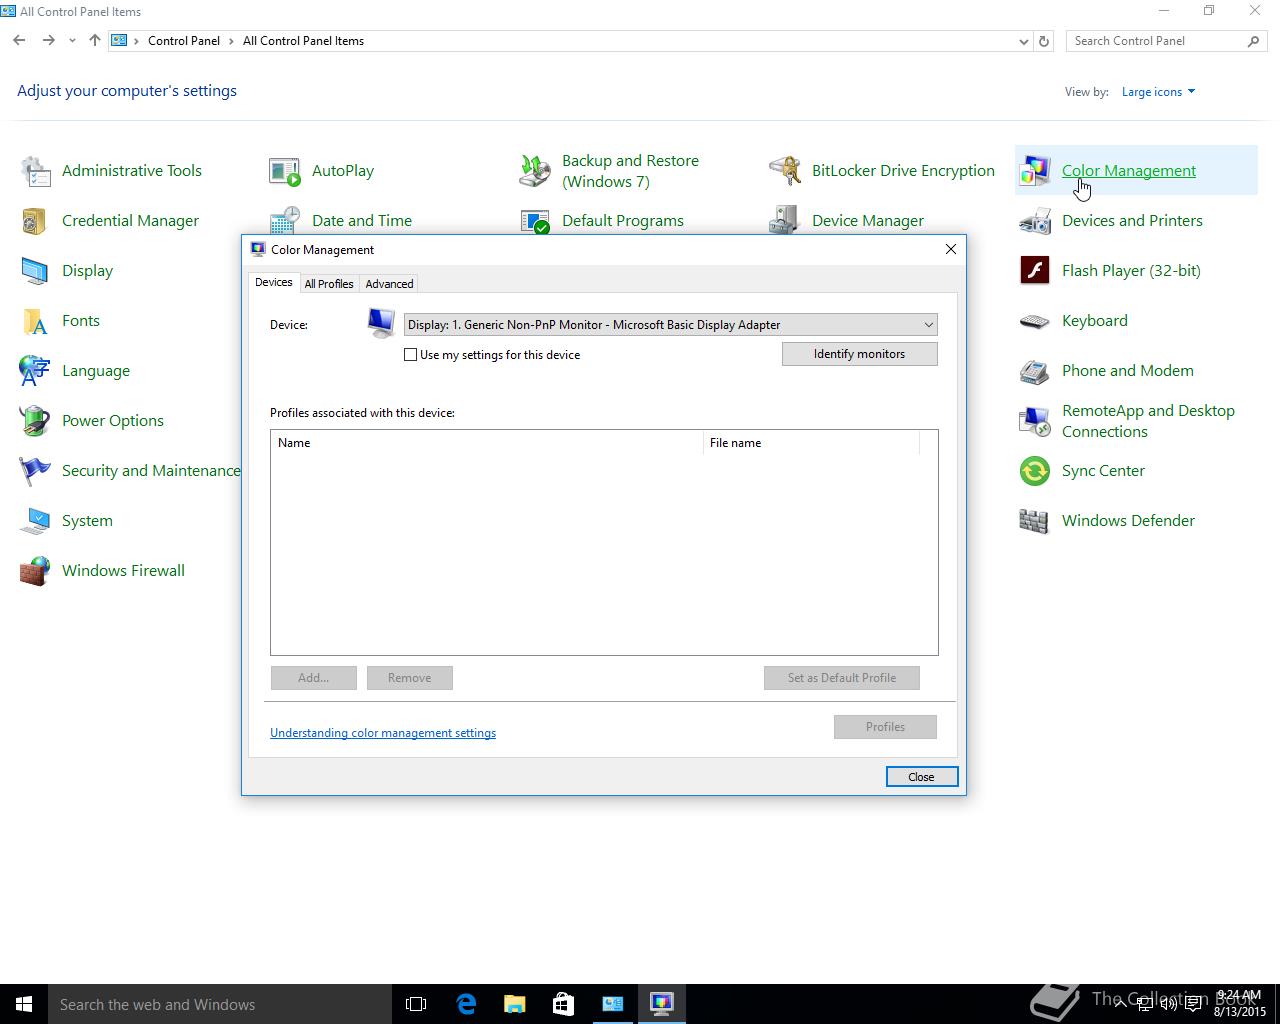Screen dimensions: 1280x1024
Task: Click All Control Panel Items breadcrumb
Action: tap(303, 41)
